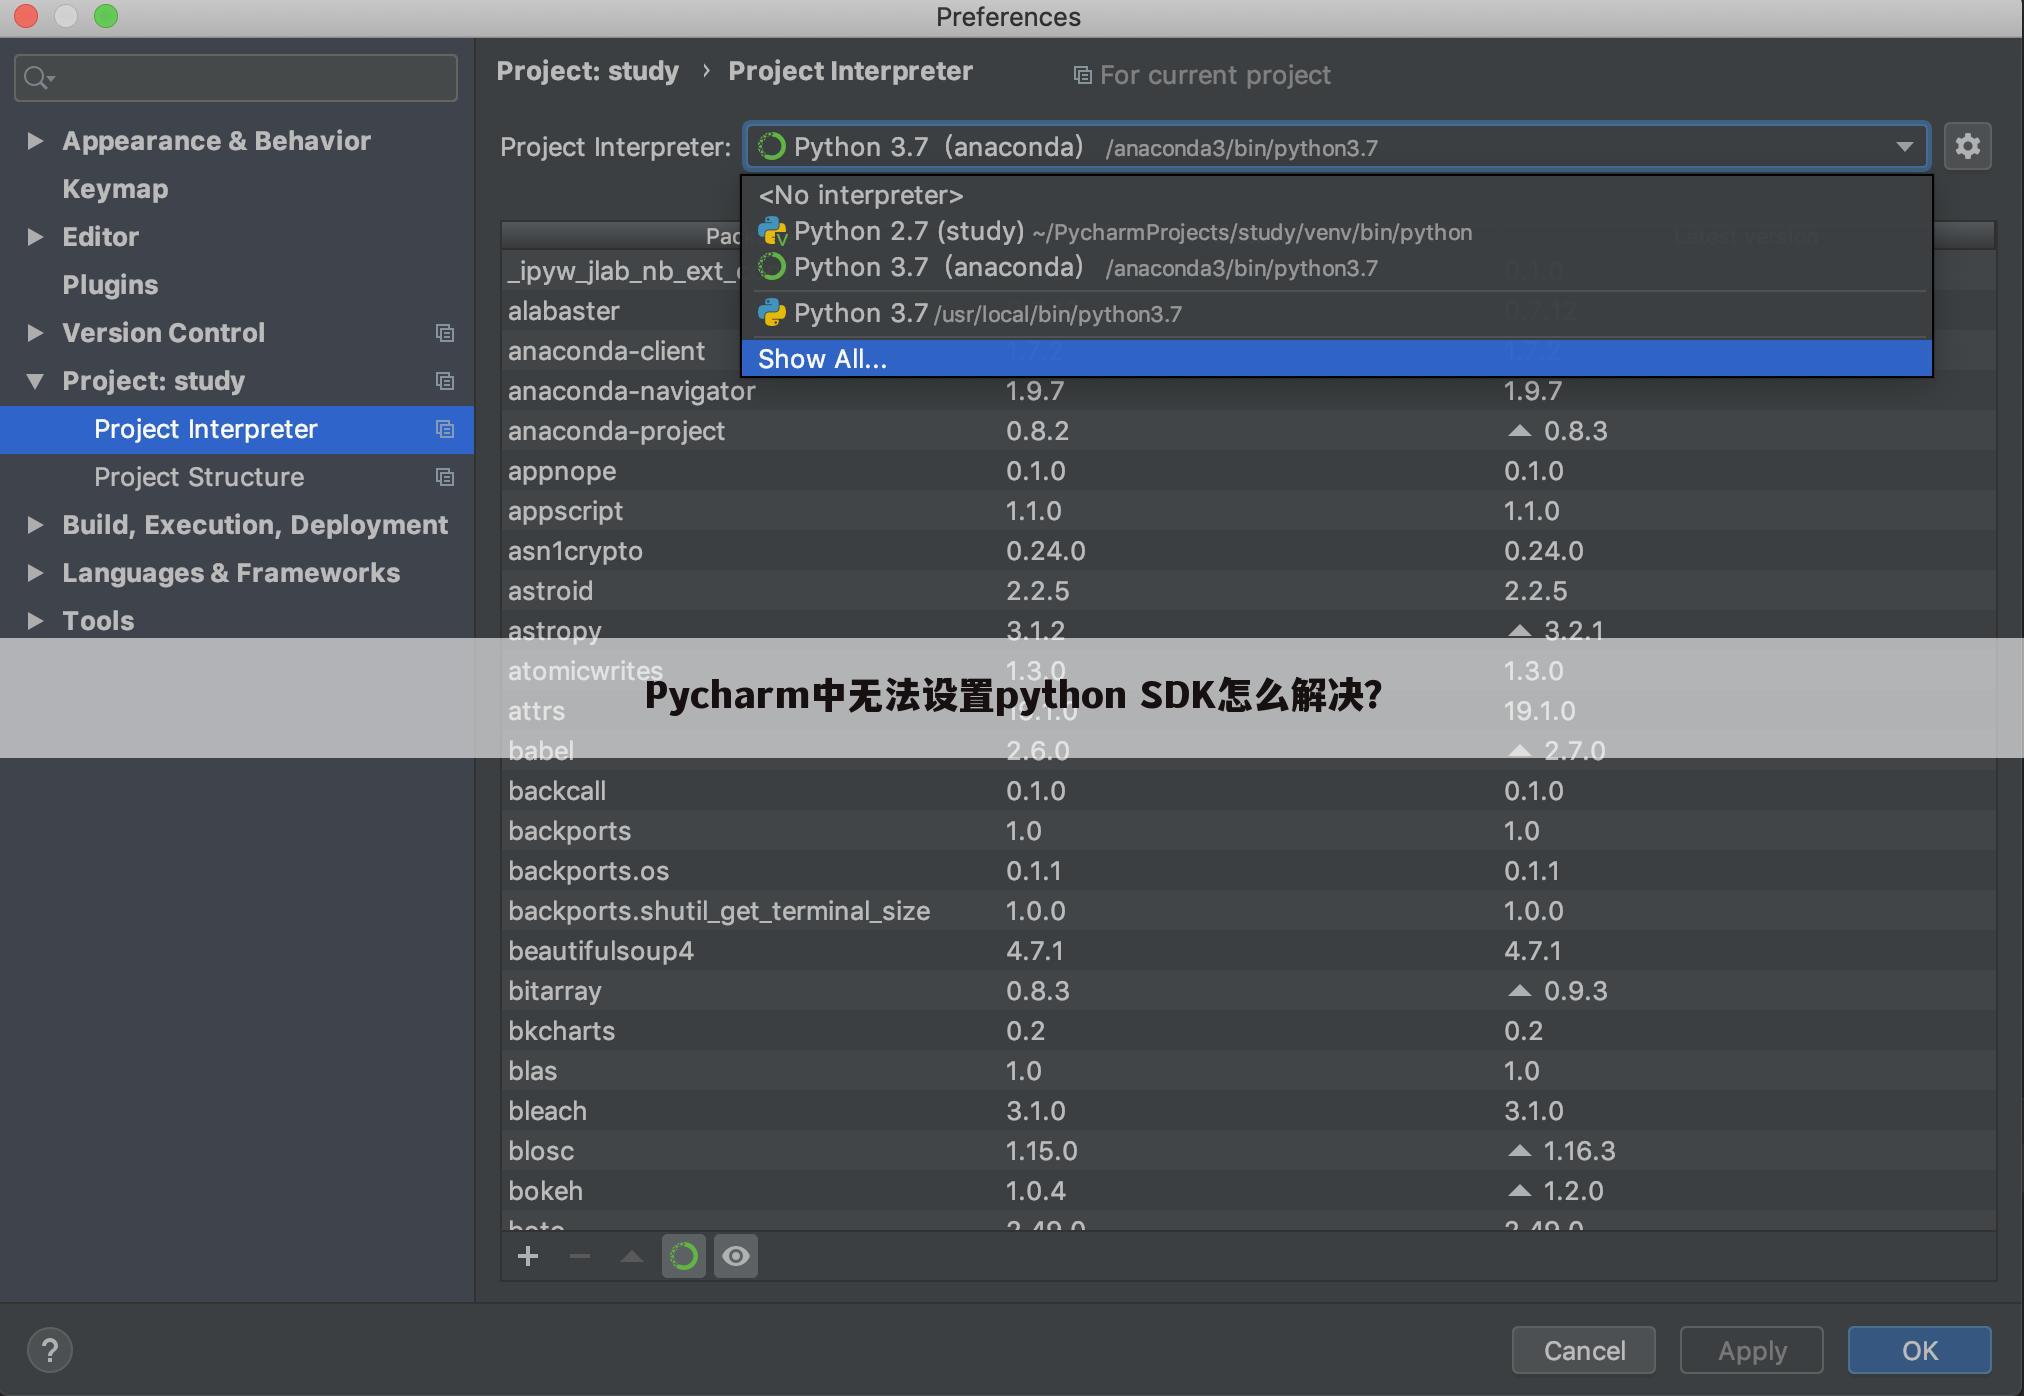The height and width of the screenshot is (1396, 2024).
Task: Click the upgrade package arrow icon
Action: coord(632,1256)
